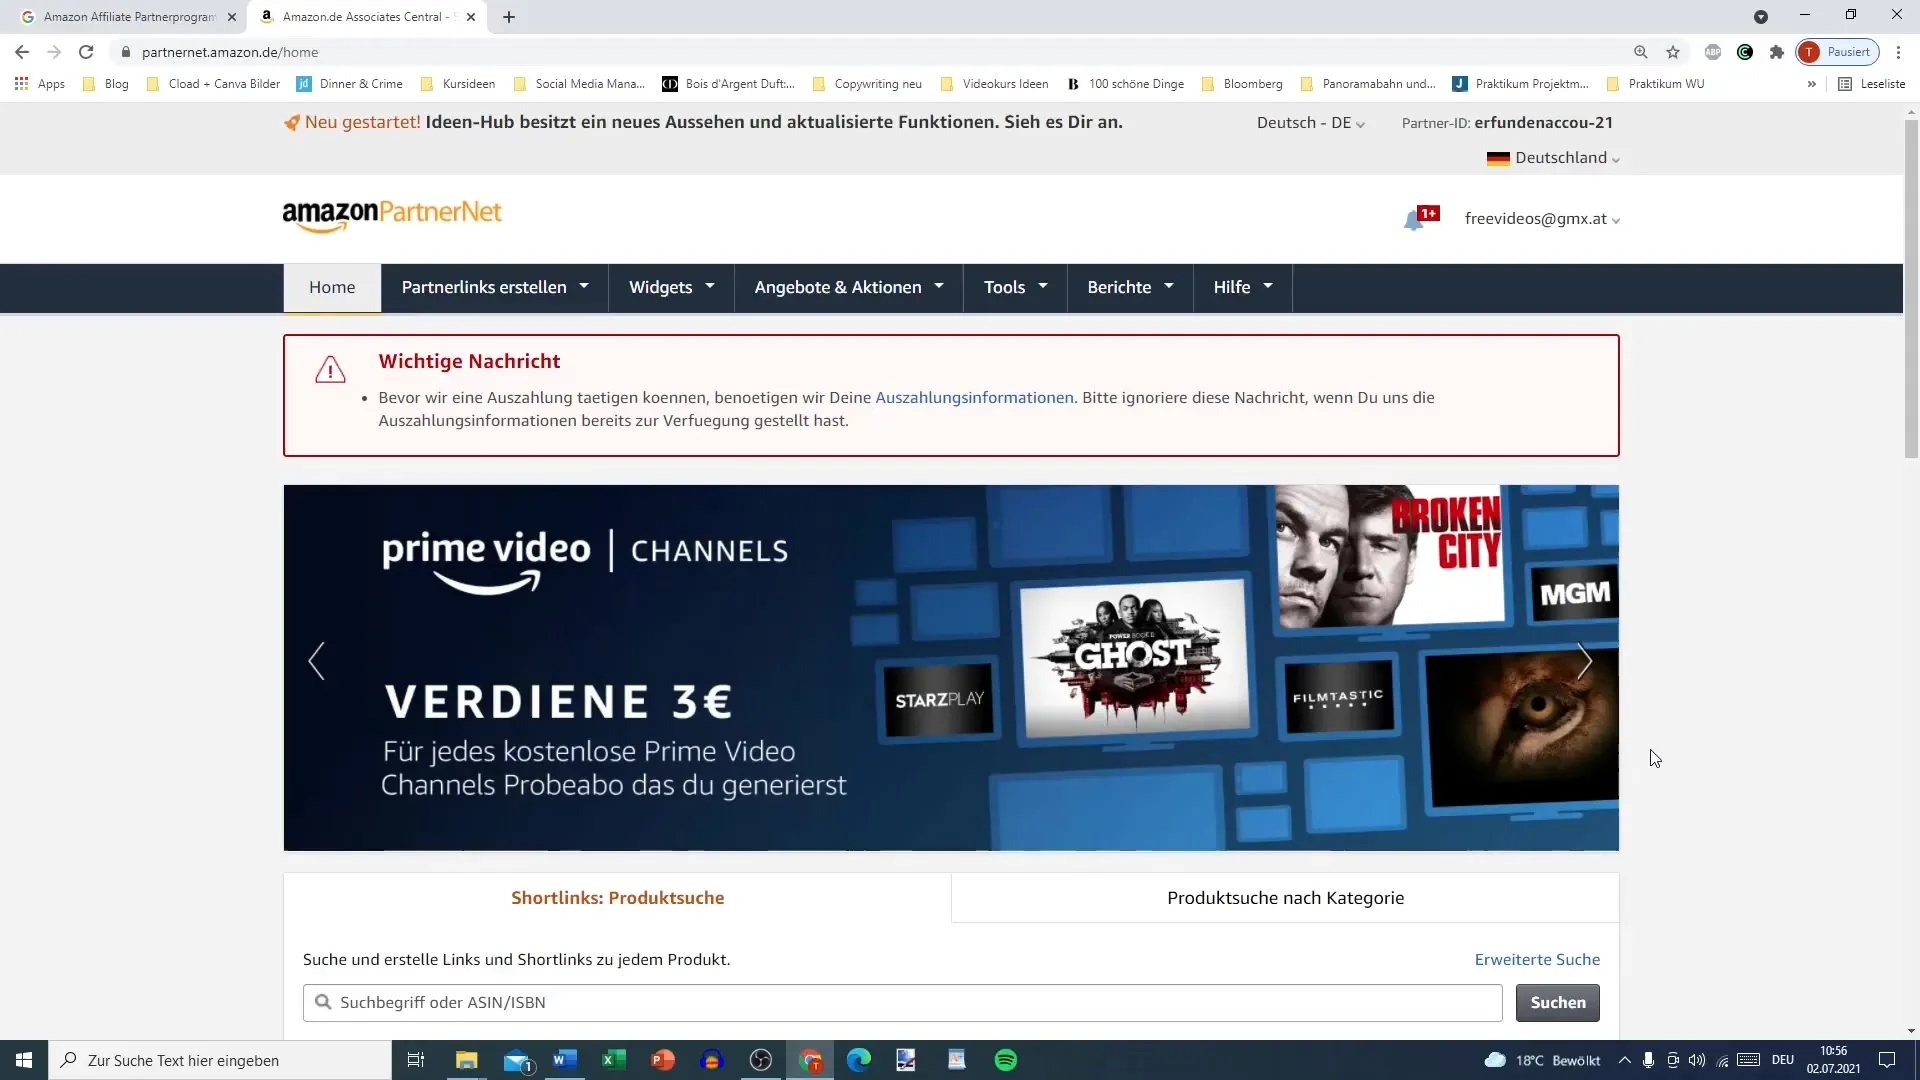Screen dimensions: 1920x1080
Task: Open the Apps shortcut in bookmarks bar
Action: point(40,84)
